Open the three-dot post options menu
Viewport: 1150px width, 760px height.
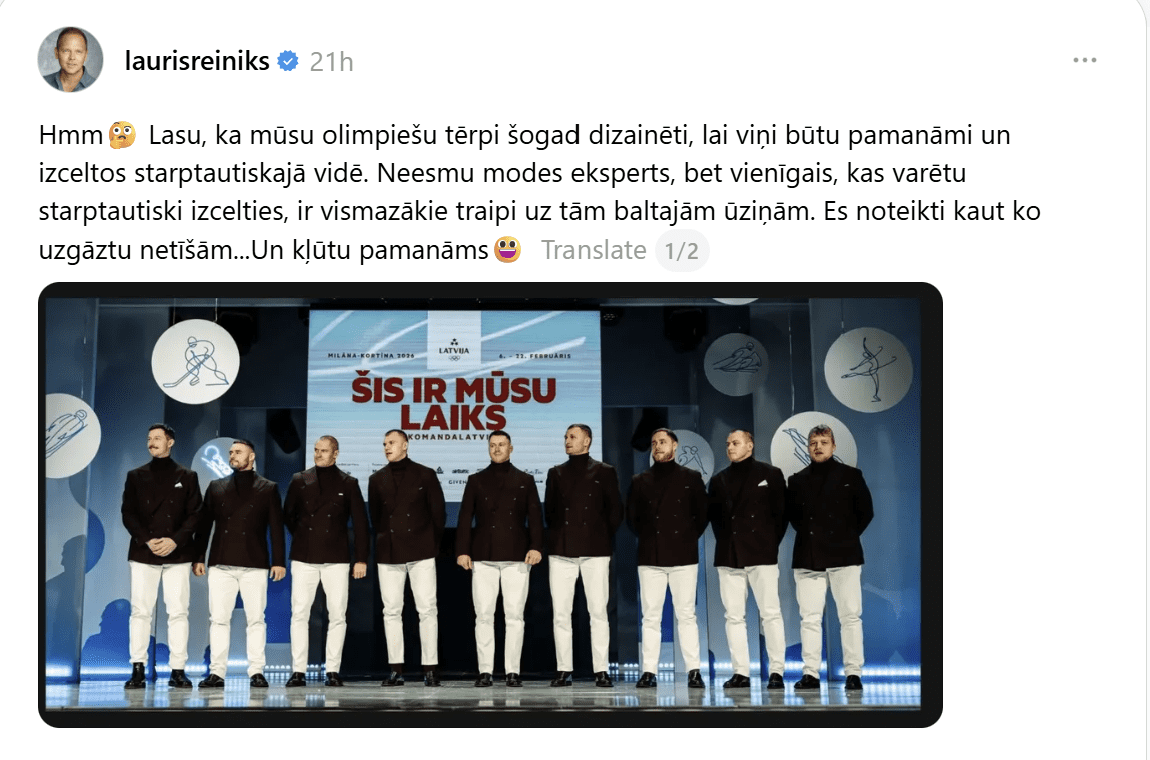pos(1085,60)
